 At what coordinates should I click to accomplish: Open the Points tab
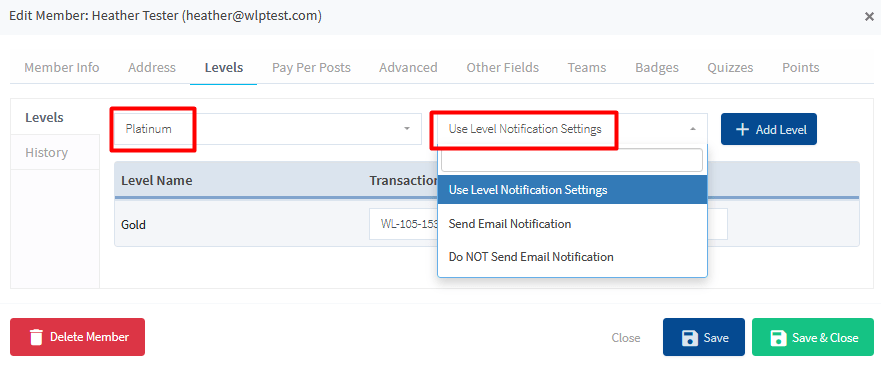(x=801, y=67)
